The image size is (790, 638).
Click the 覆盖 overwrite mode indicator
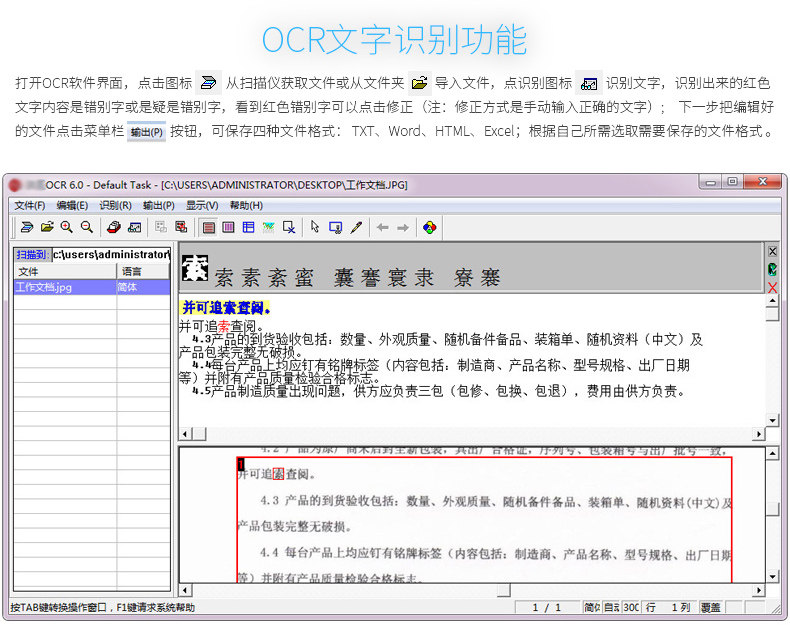pos(710,607)
